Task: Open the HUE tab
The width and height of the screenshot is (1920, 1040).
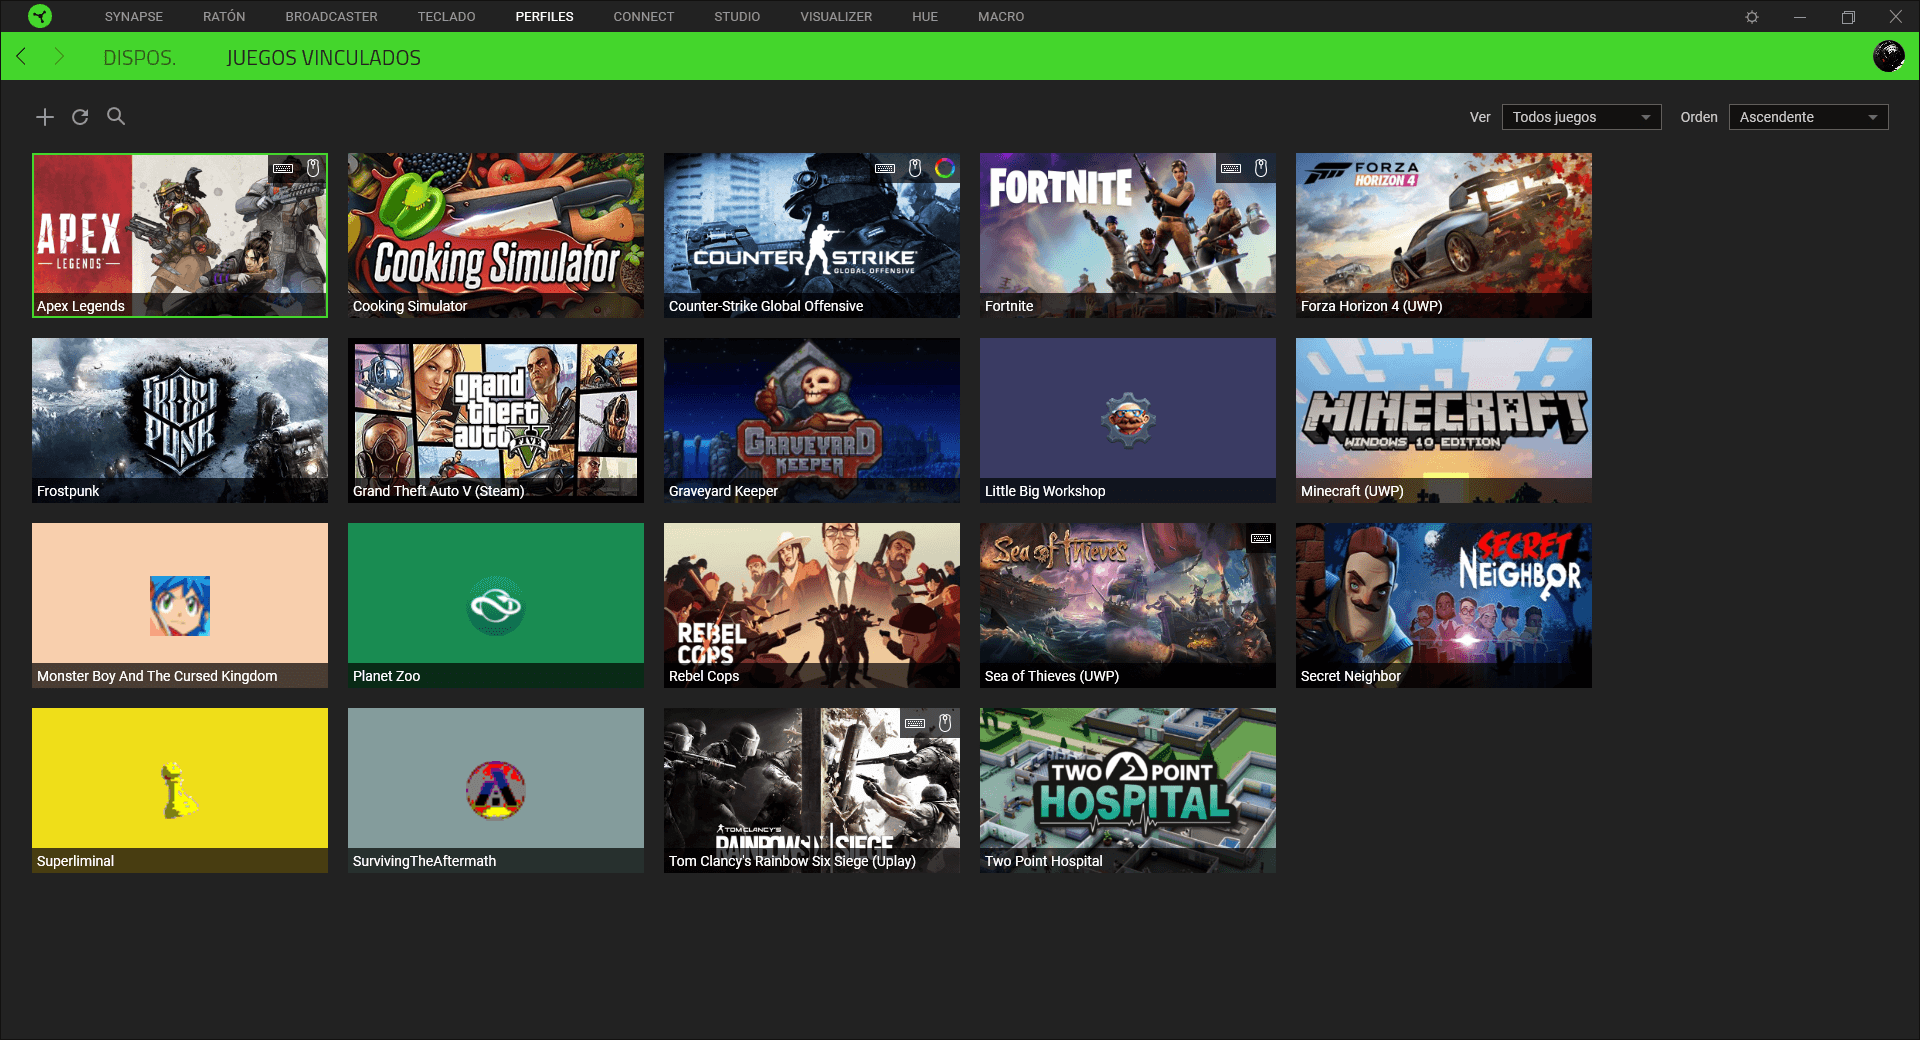Action: coord(924,17)
